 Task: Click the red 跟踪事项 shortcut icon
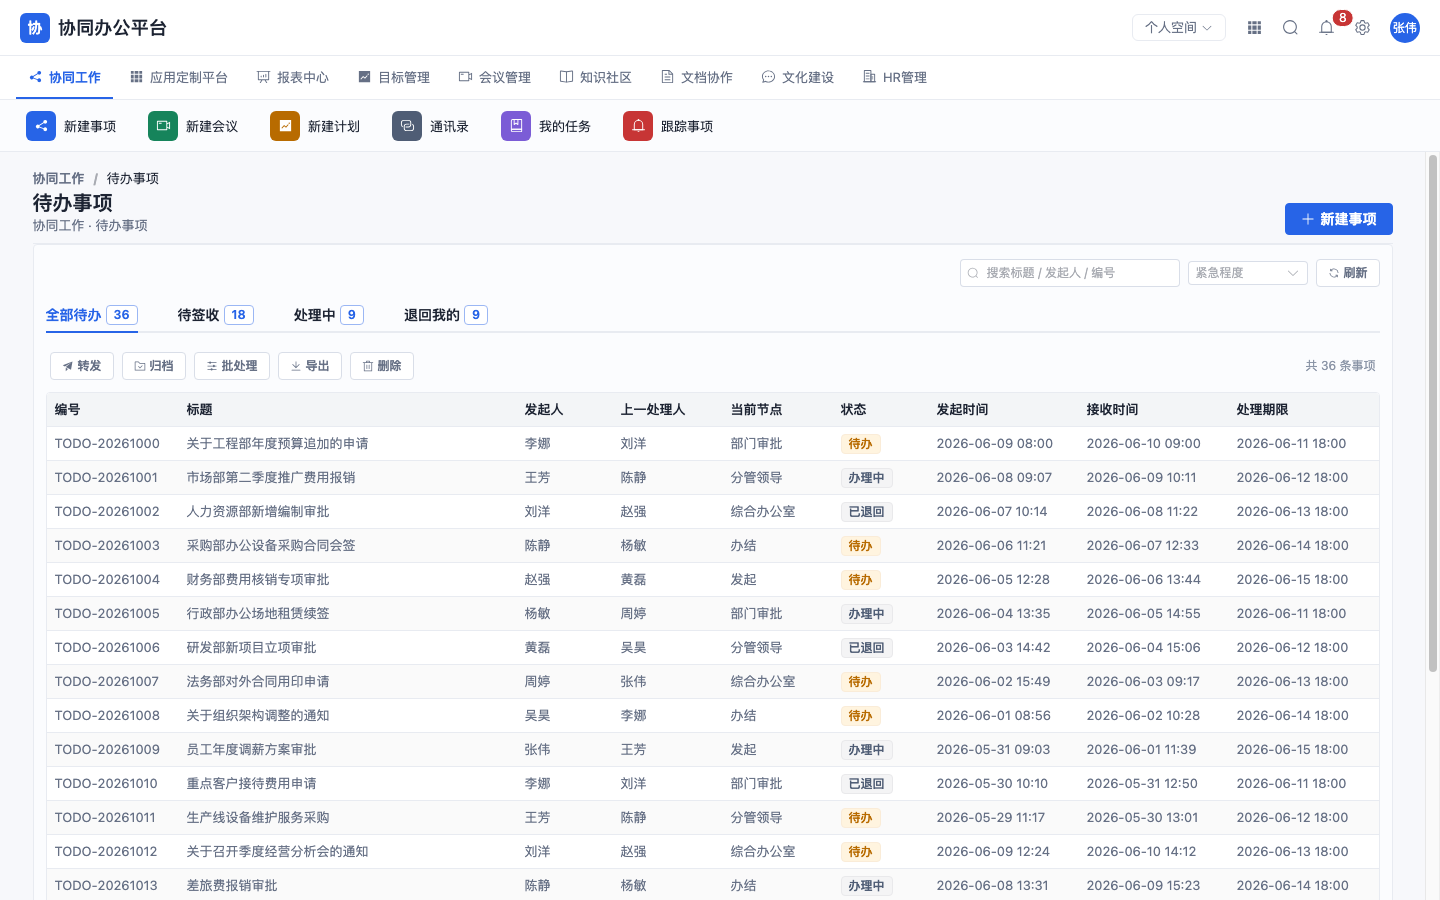tap(638, 126)
